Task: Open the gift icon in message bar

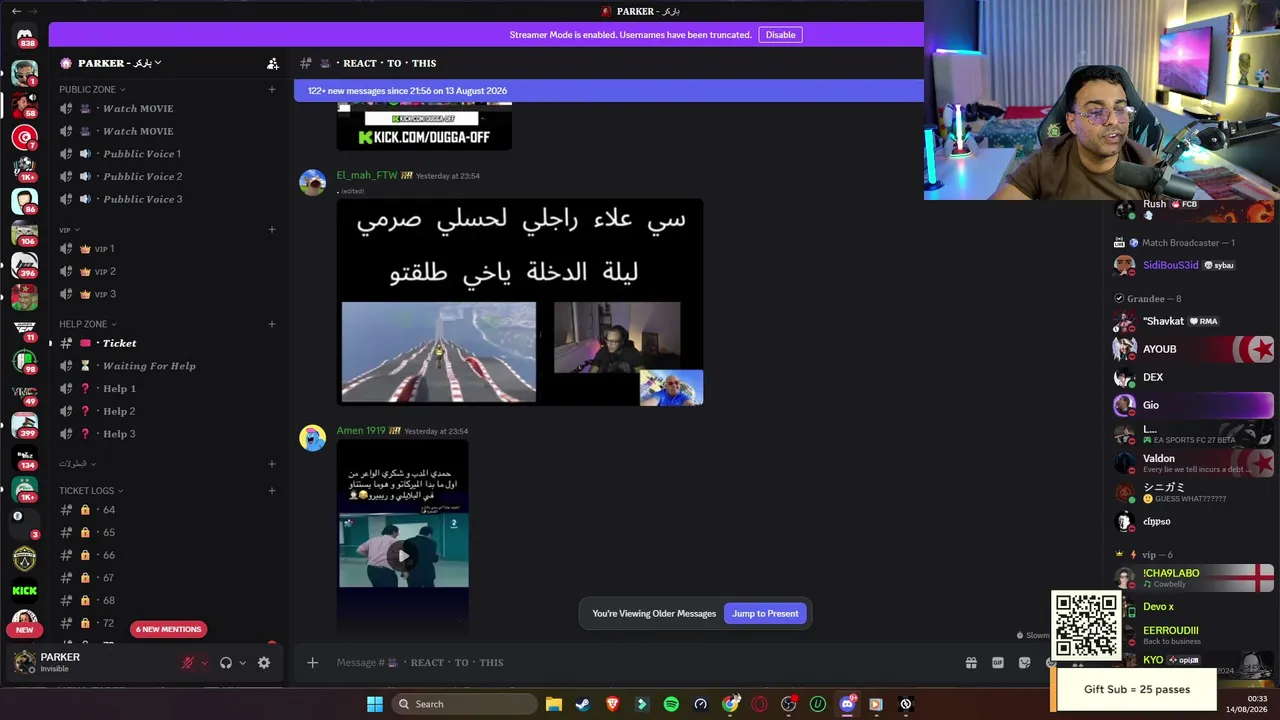Action: pos(970,662)
